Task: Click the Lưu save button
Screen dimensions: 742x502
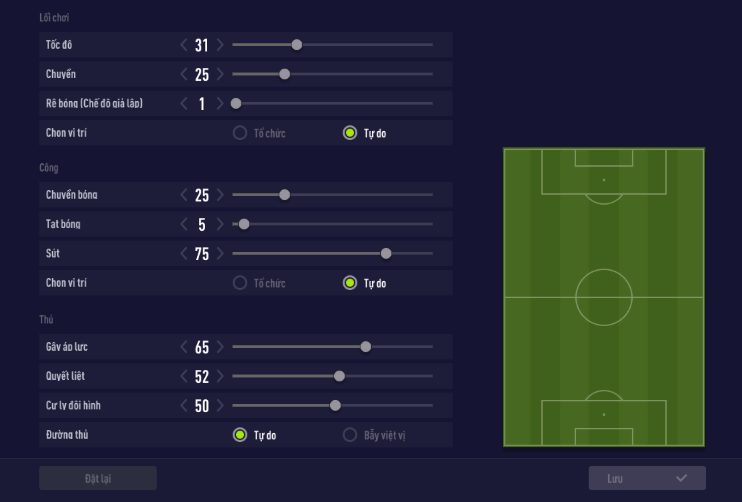Action: 630,478
